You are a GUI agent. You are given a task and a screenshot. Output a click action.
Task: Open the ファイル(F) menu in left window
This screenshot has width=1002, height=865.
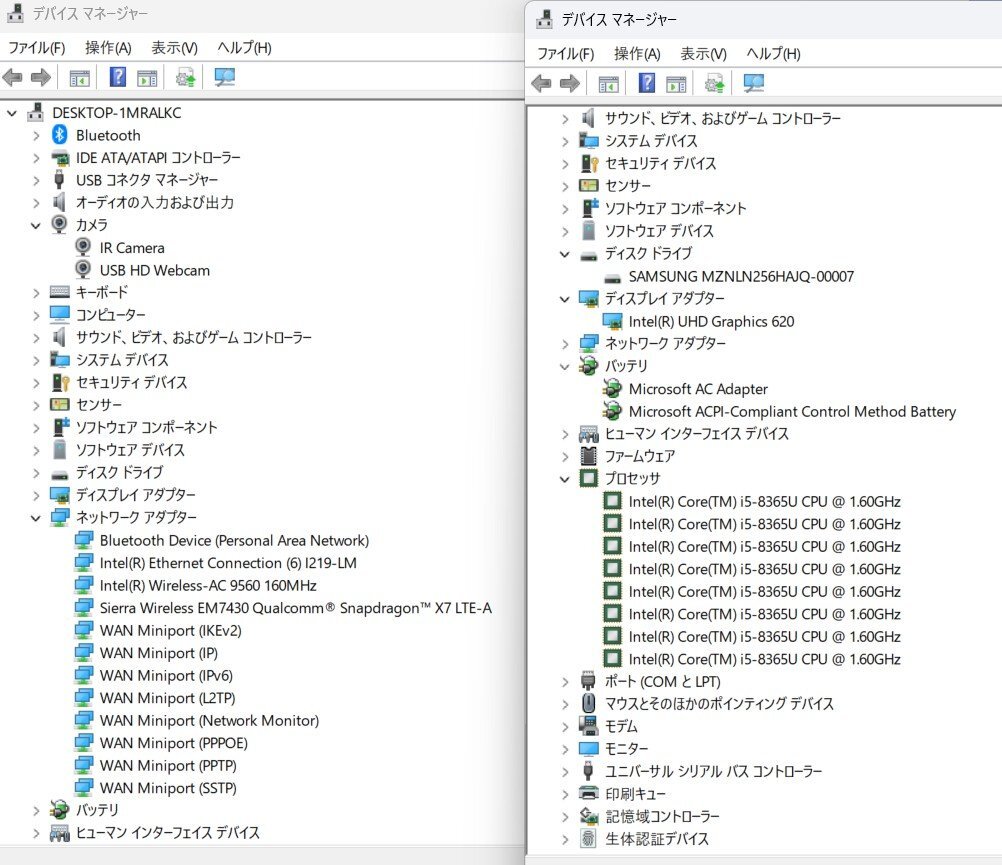click(x=36, y=48)
